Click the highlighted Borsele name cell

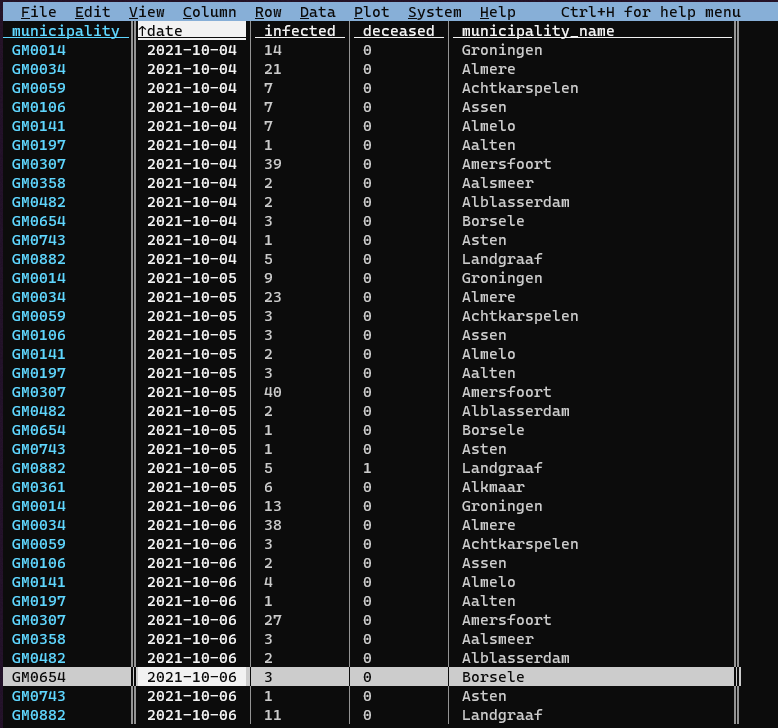pos(493,677)
